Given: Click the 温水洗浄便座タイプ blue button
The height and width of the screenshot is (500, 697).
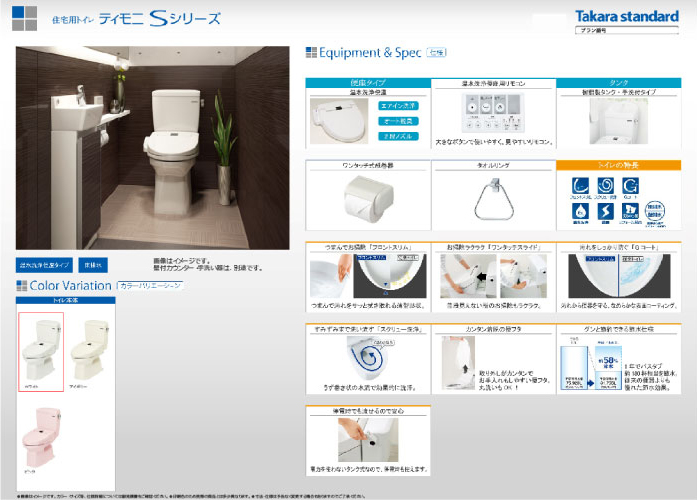Looking at the screenshot, I should (44, 265).
